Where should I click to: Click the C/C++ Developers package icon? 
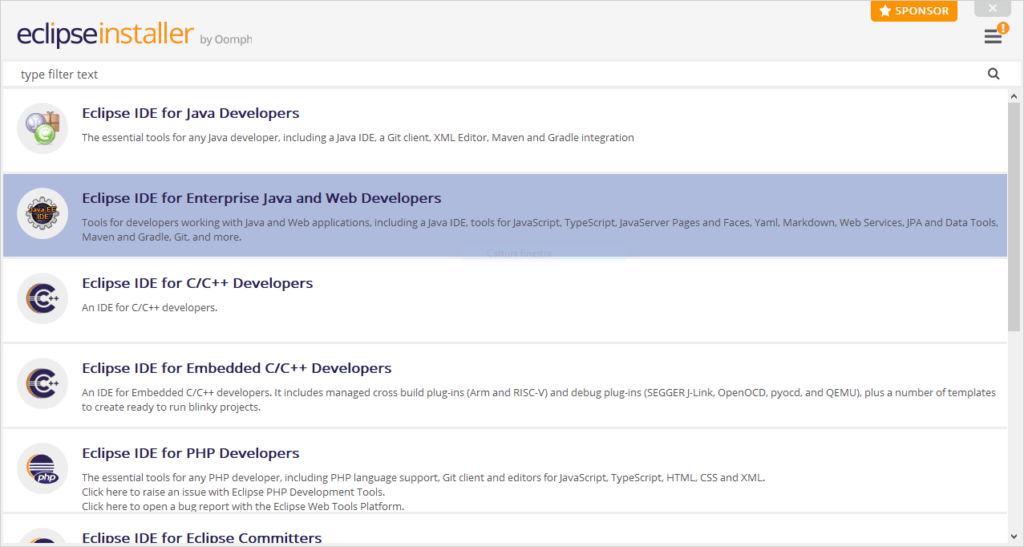[x=42, y=298]
